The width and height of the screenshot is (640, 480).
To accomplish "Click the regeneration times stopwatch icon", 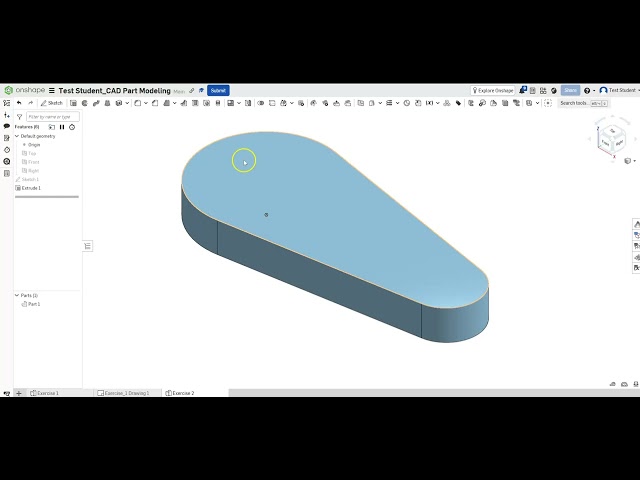I will pyautogui.click(x=72, y=127).
